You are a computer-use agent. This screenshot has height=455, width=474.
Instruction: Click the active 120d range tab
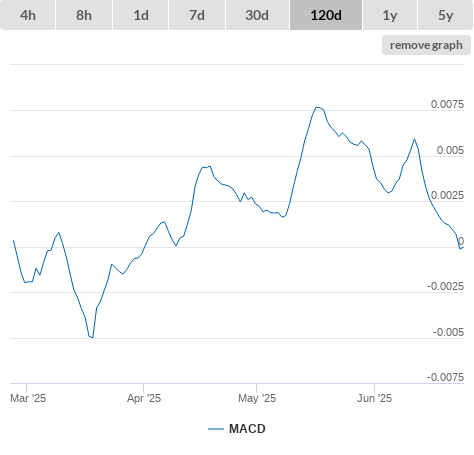pos(326,15)
